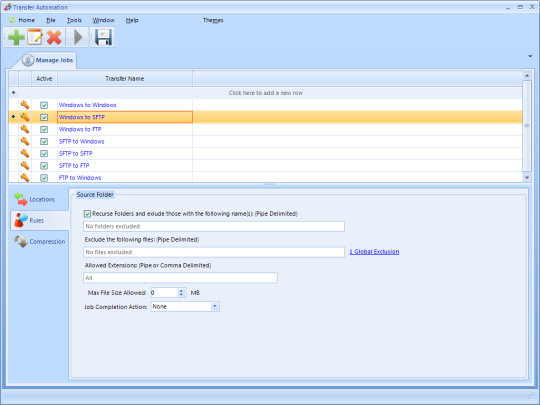Screen dimensions: 540x405
Task: Click the excluded folders input field
Action: coord(214,226)
